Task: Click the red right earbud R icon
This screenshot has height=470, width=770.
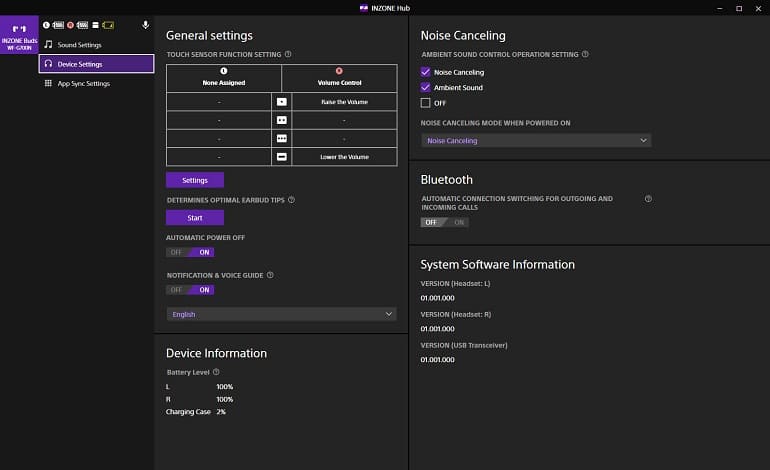Action: click(x=71, y=25)
